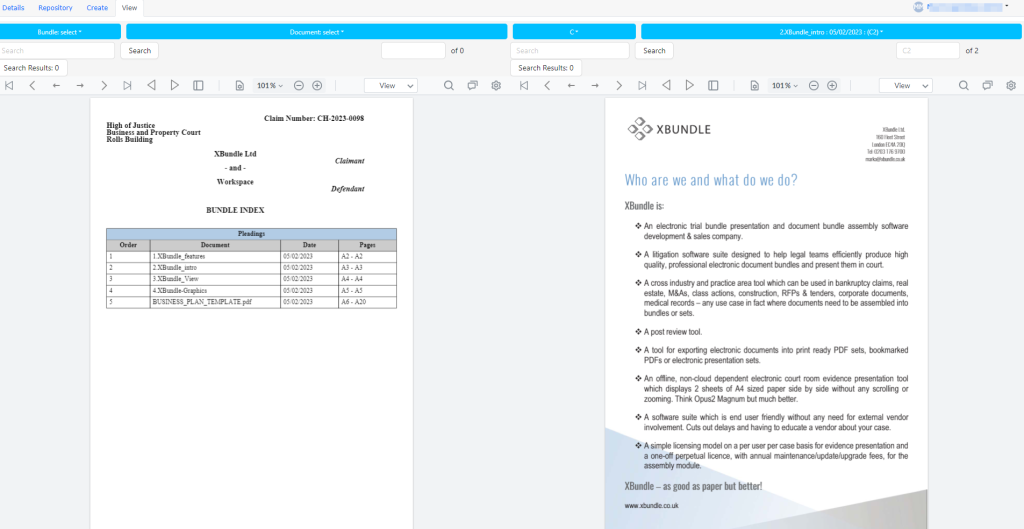
Task: Click right-pointing triangle in Bundle Index pane
Action: [174, 86]
